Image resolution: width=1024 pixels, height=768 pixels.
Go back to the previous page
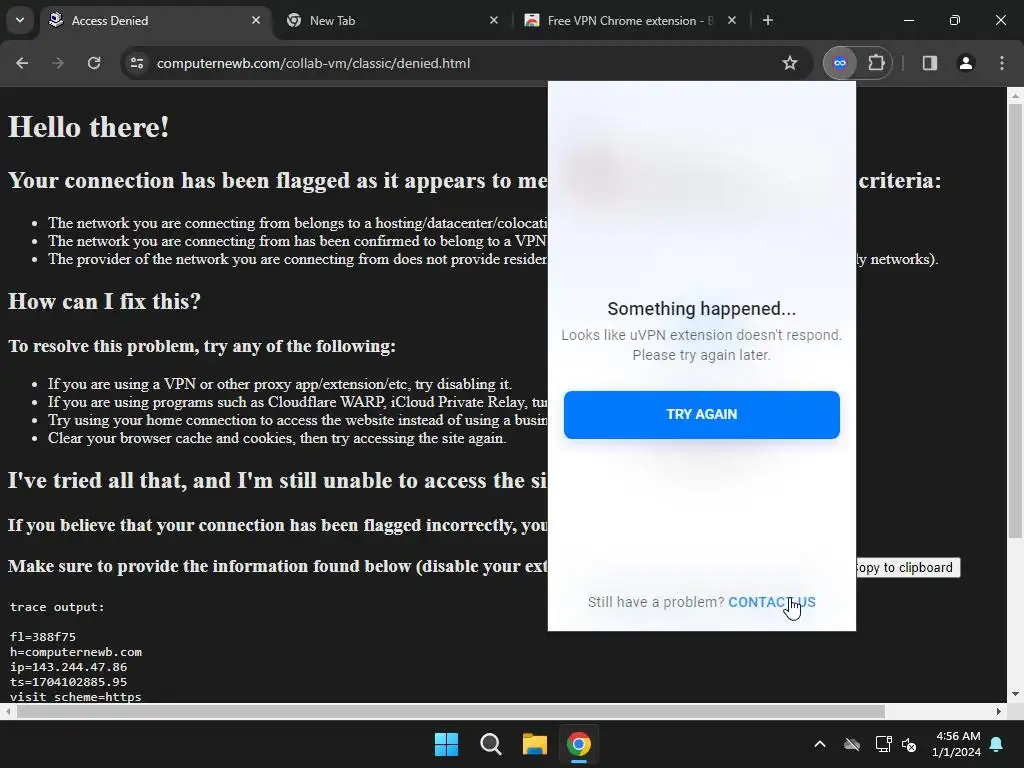click(22, 63)
